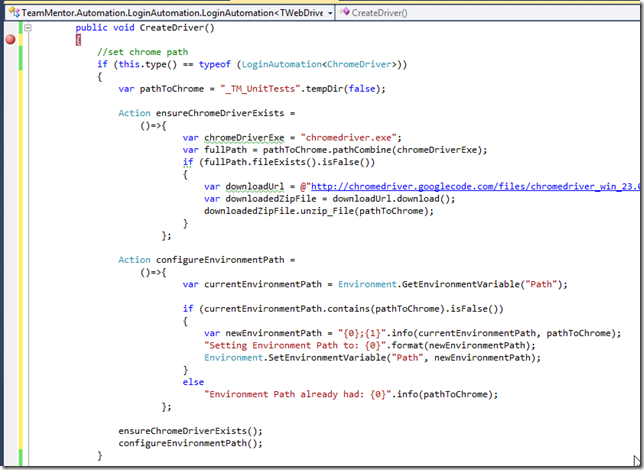The width and height of the screenshot is (644, 470).
Task: Click the configureEnvironmentPath() invocation line
Action: 190,443
